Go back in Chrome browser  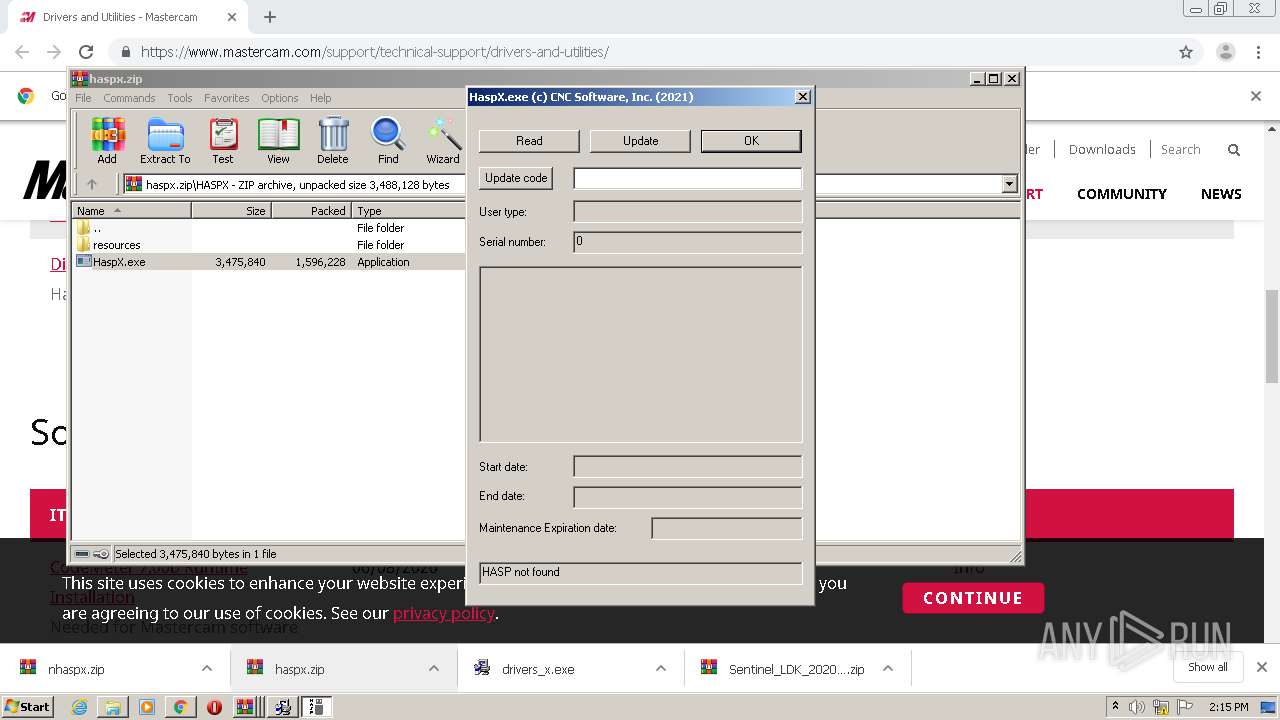[x=22, y=52]
